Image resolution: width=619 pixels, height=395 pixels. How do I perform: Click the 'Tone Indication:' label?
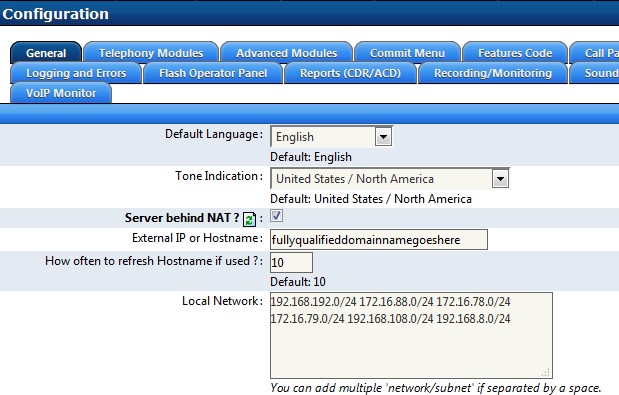[x=219, y=176]
